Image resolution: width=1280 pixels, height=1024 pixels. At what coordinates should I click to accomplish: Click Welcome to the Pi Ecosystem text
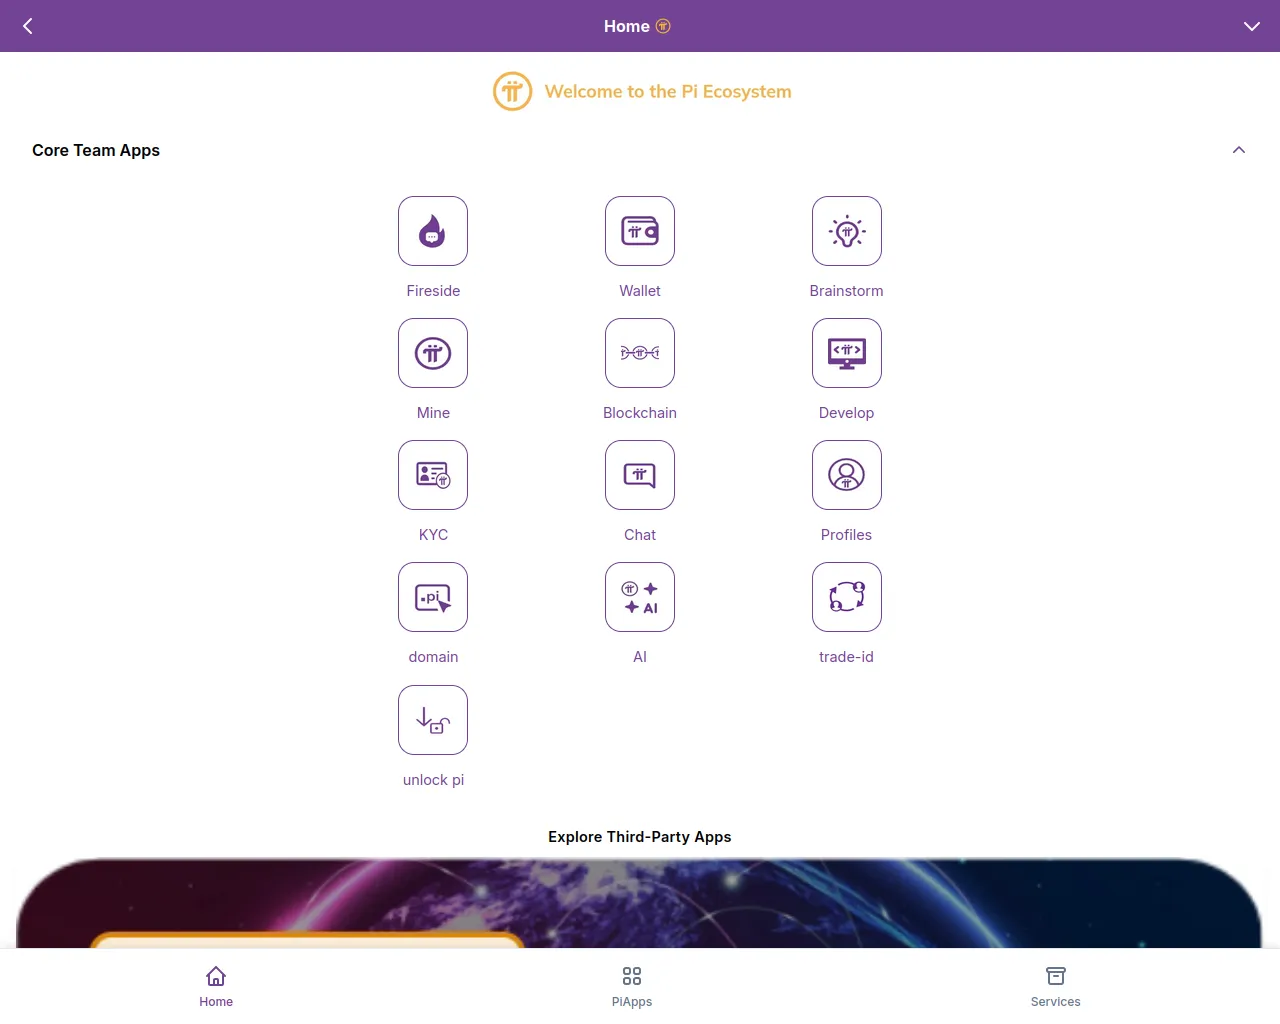point(668,91)
